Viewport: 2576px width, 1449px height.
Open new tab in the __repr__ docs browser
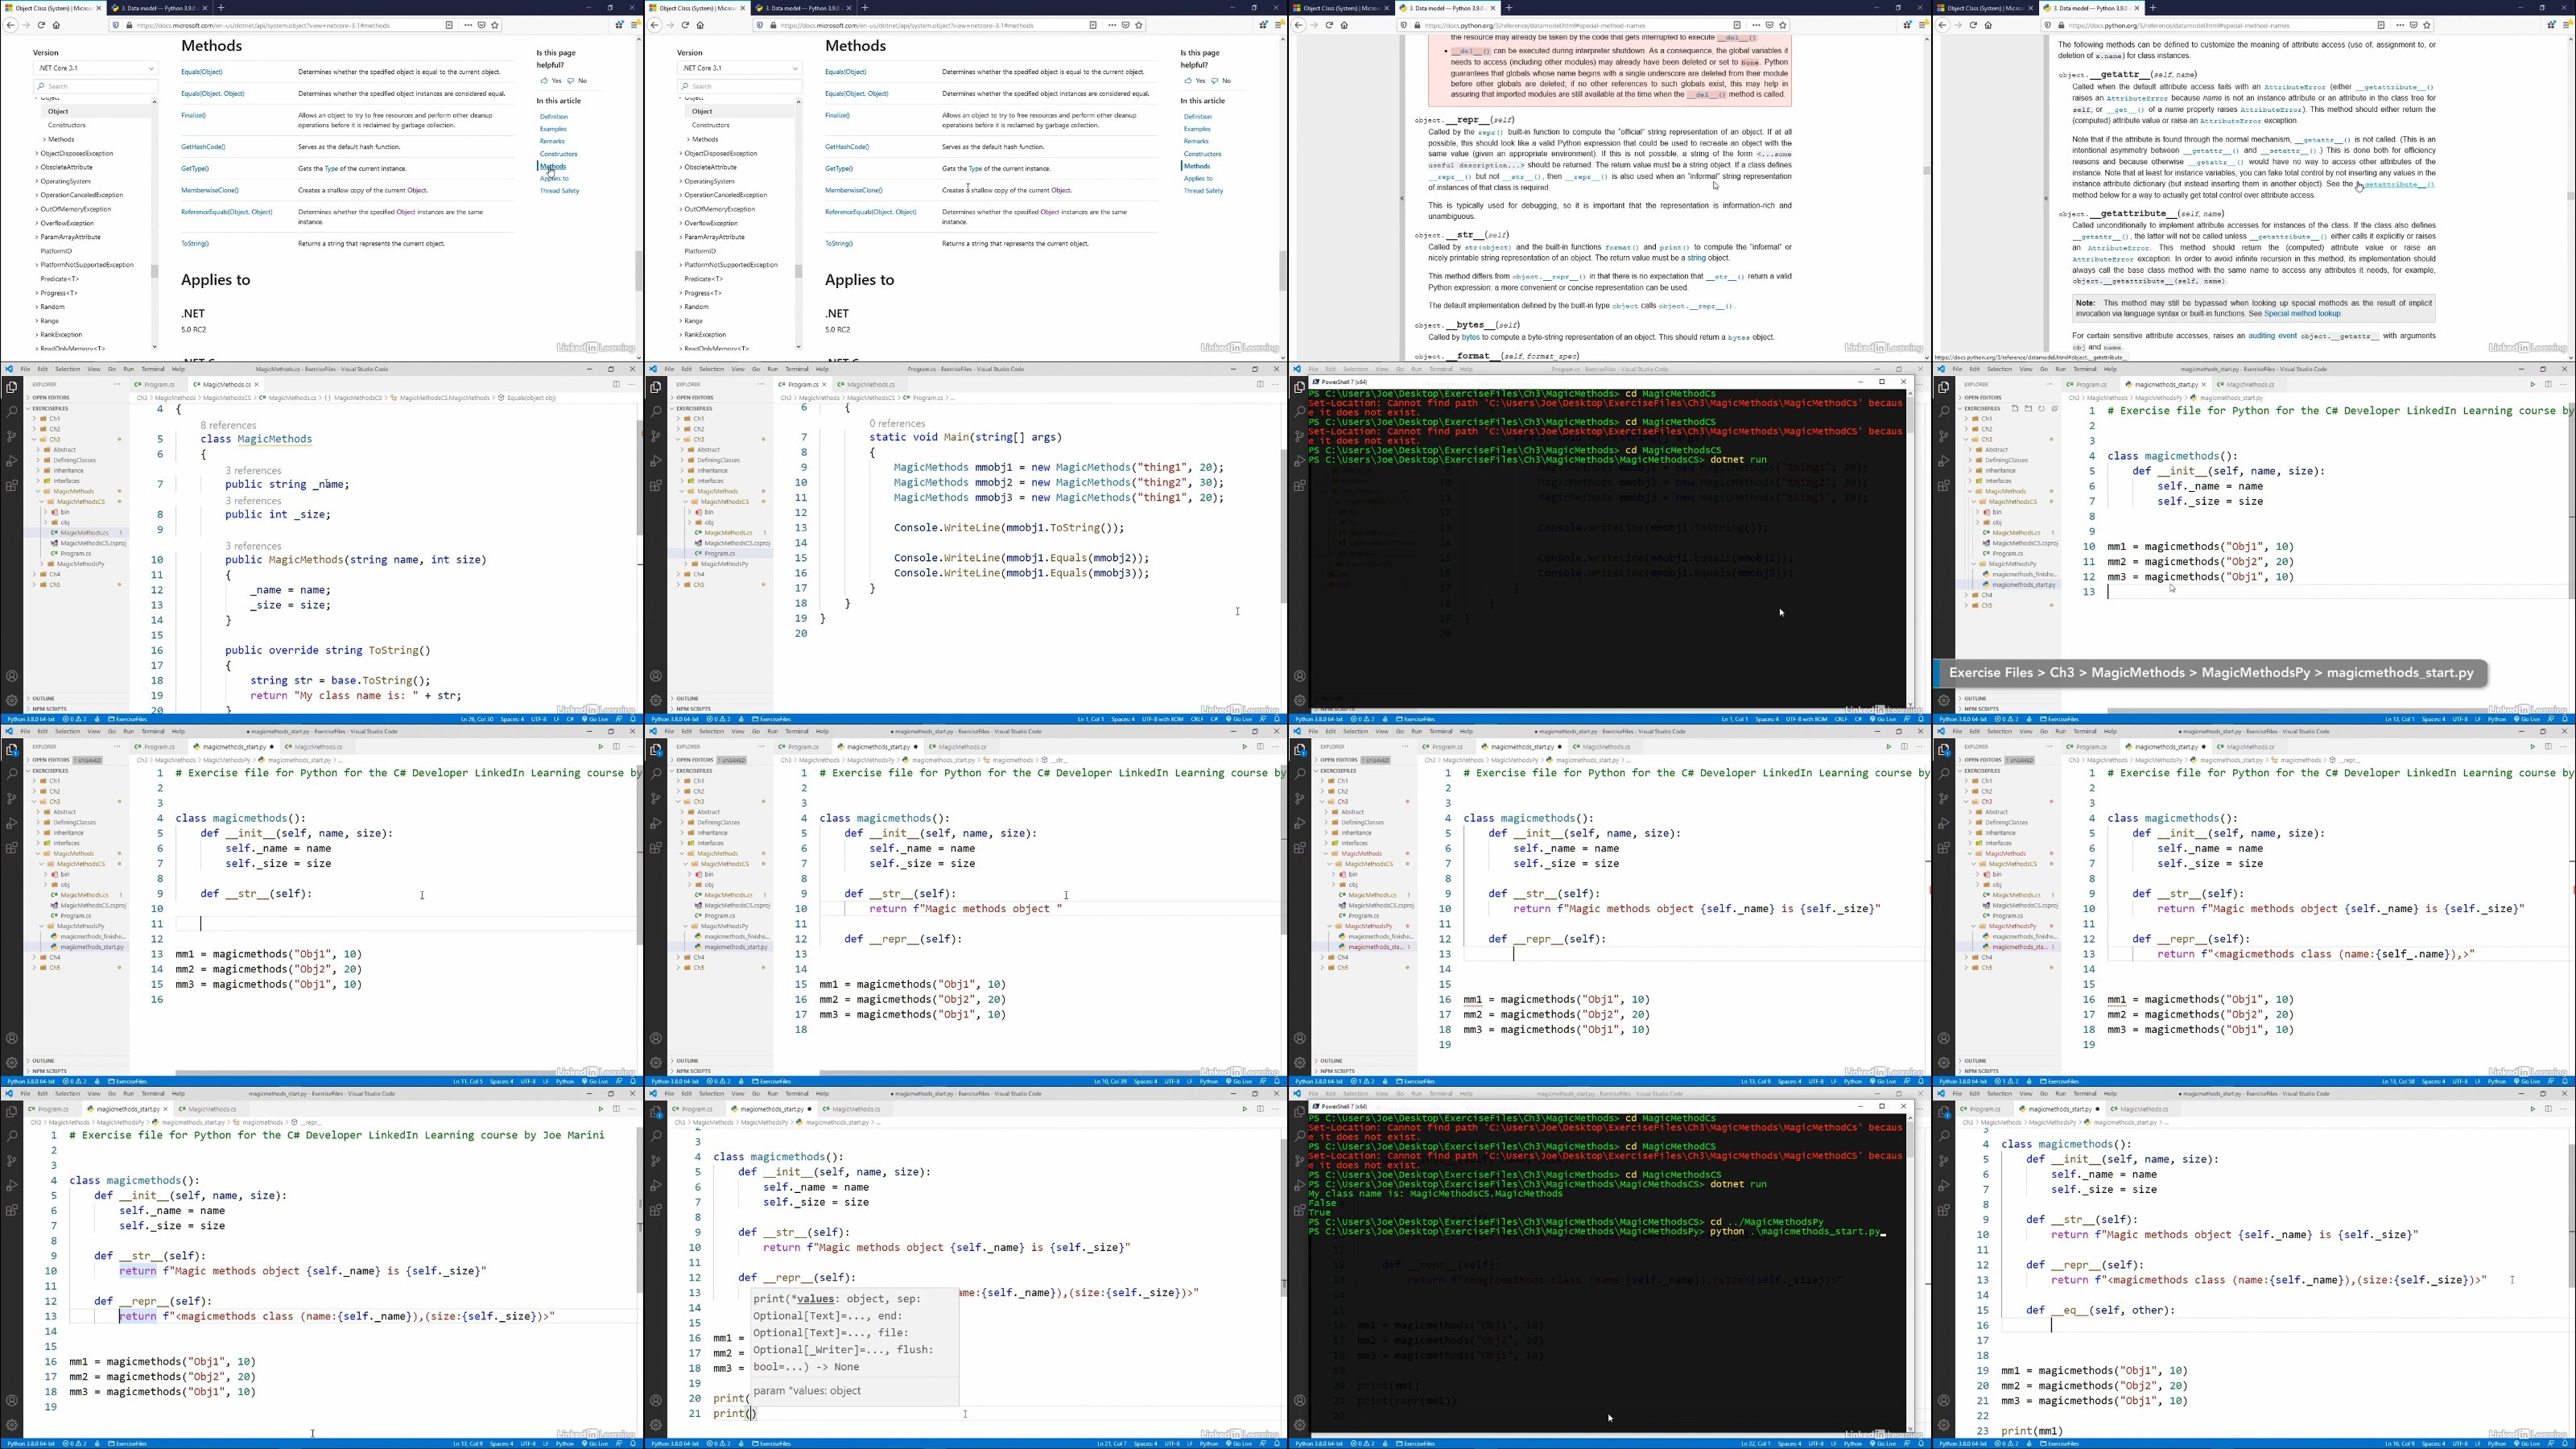[1509, 8]
